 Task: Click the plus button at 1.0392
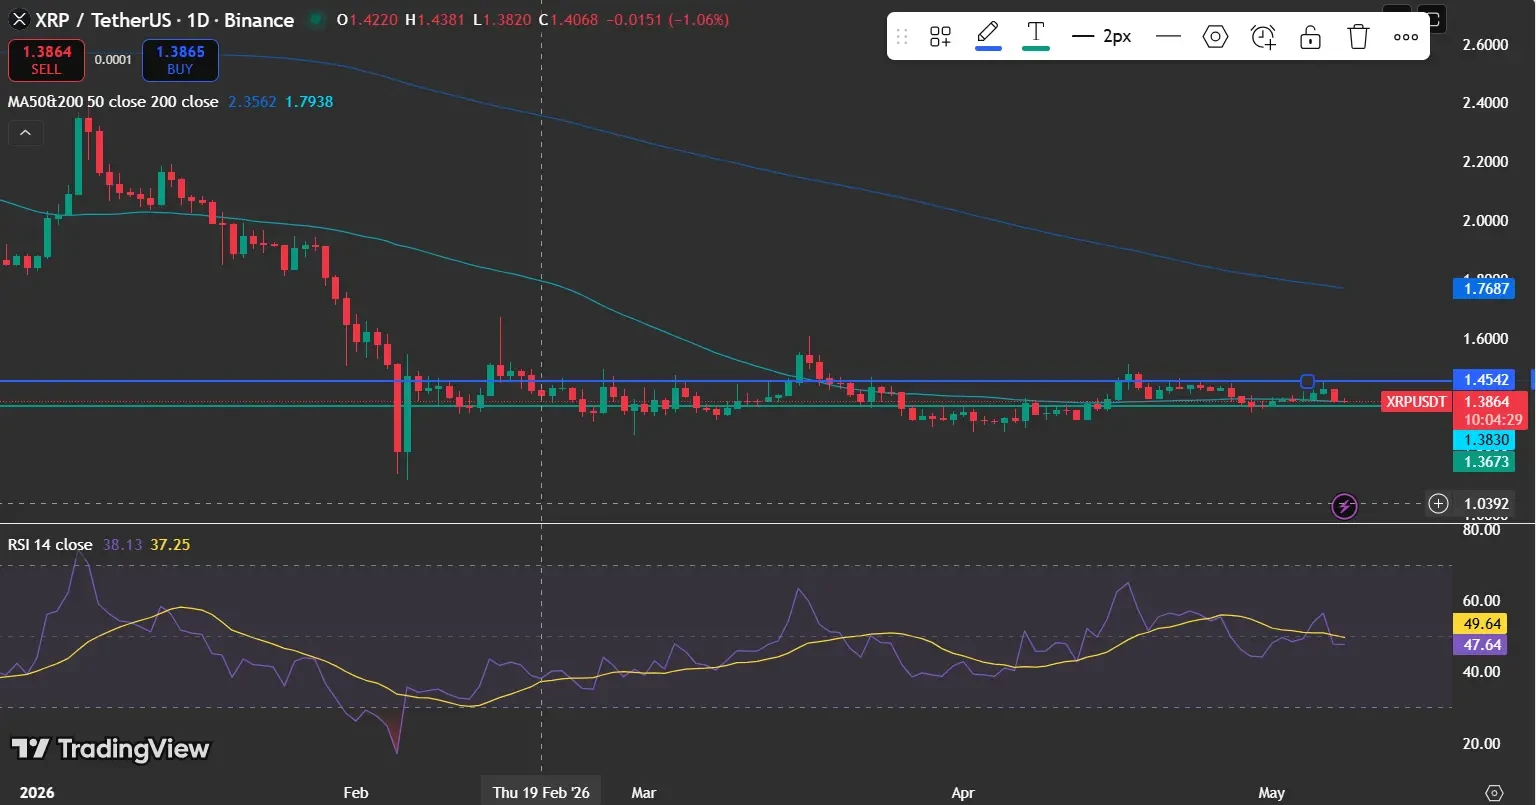click(x=1438, y=503)
